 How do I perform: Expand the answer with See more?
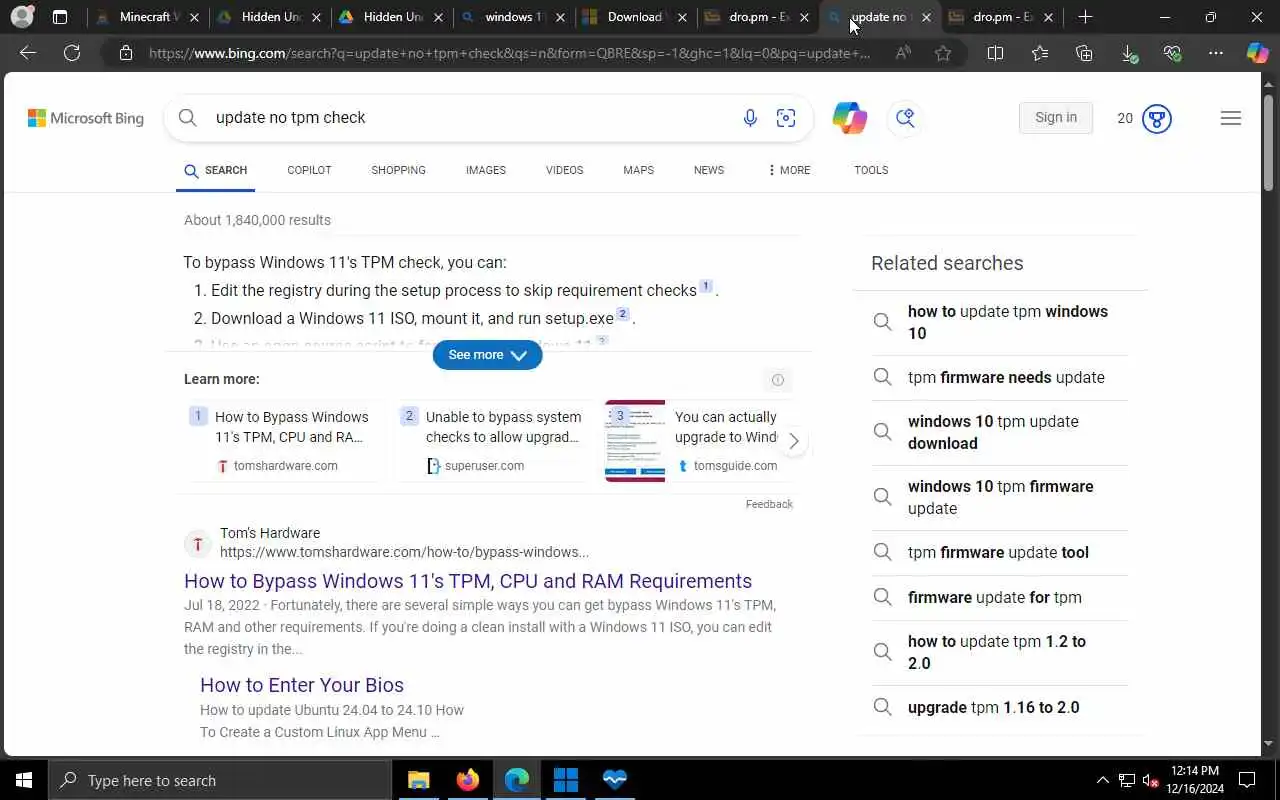[x=488, y=355]
